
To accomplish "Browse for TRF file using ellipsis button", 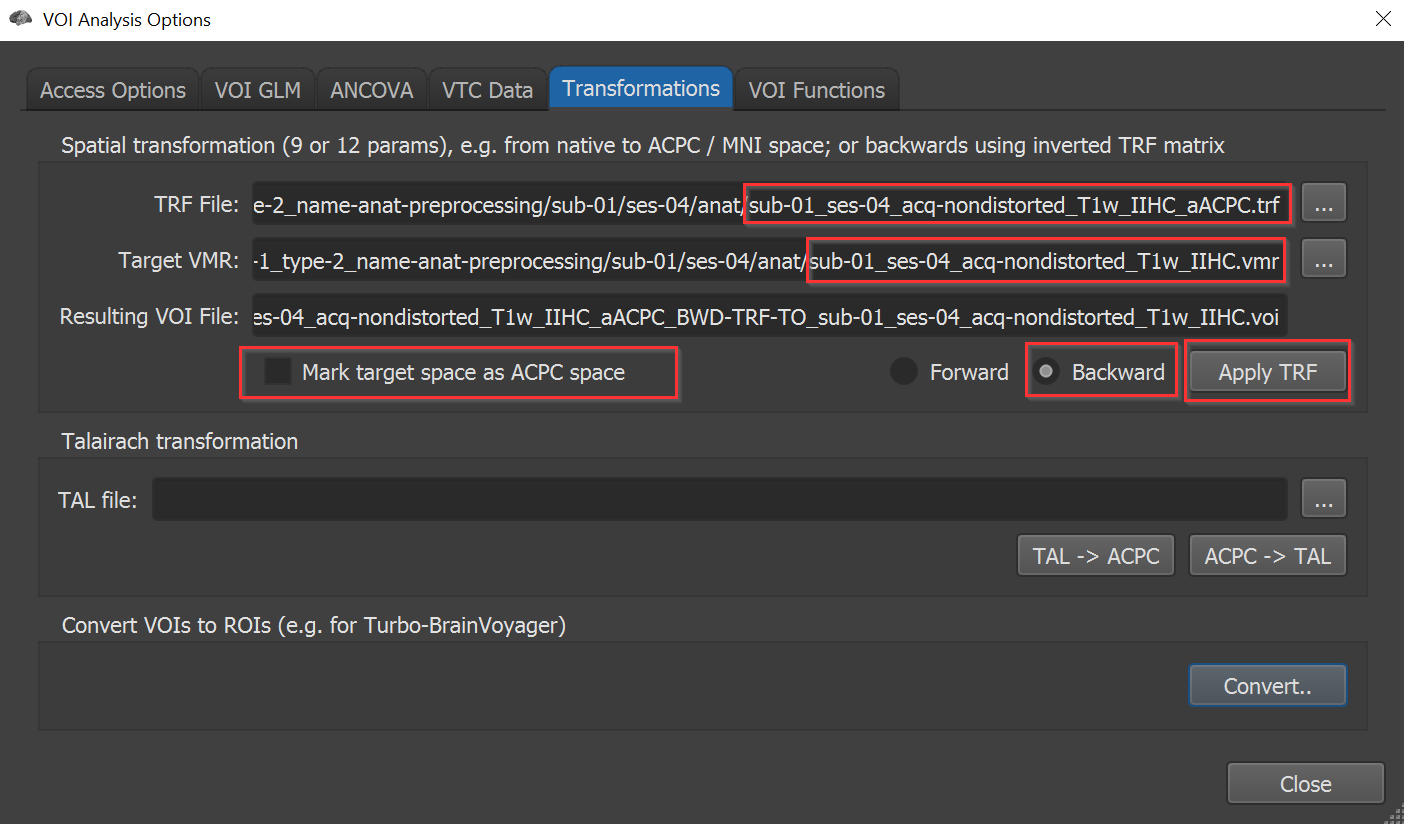I will pyautogui.click(x=1323, y=204).
